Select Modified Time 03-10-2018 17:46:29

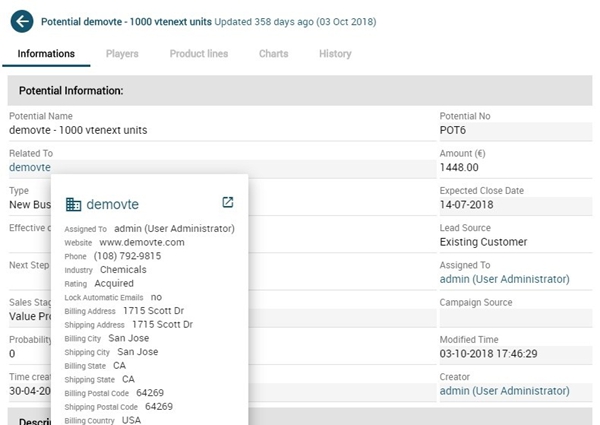[x=488, y=353]
